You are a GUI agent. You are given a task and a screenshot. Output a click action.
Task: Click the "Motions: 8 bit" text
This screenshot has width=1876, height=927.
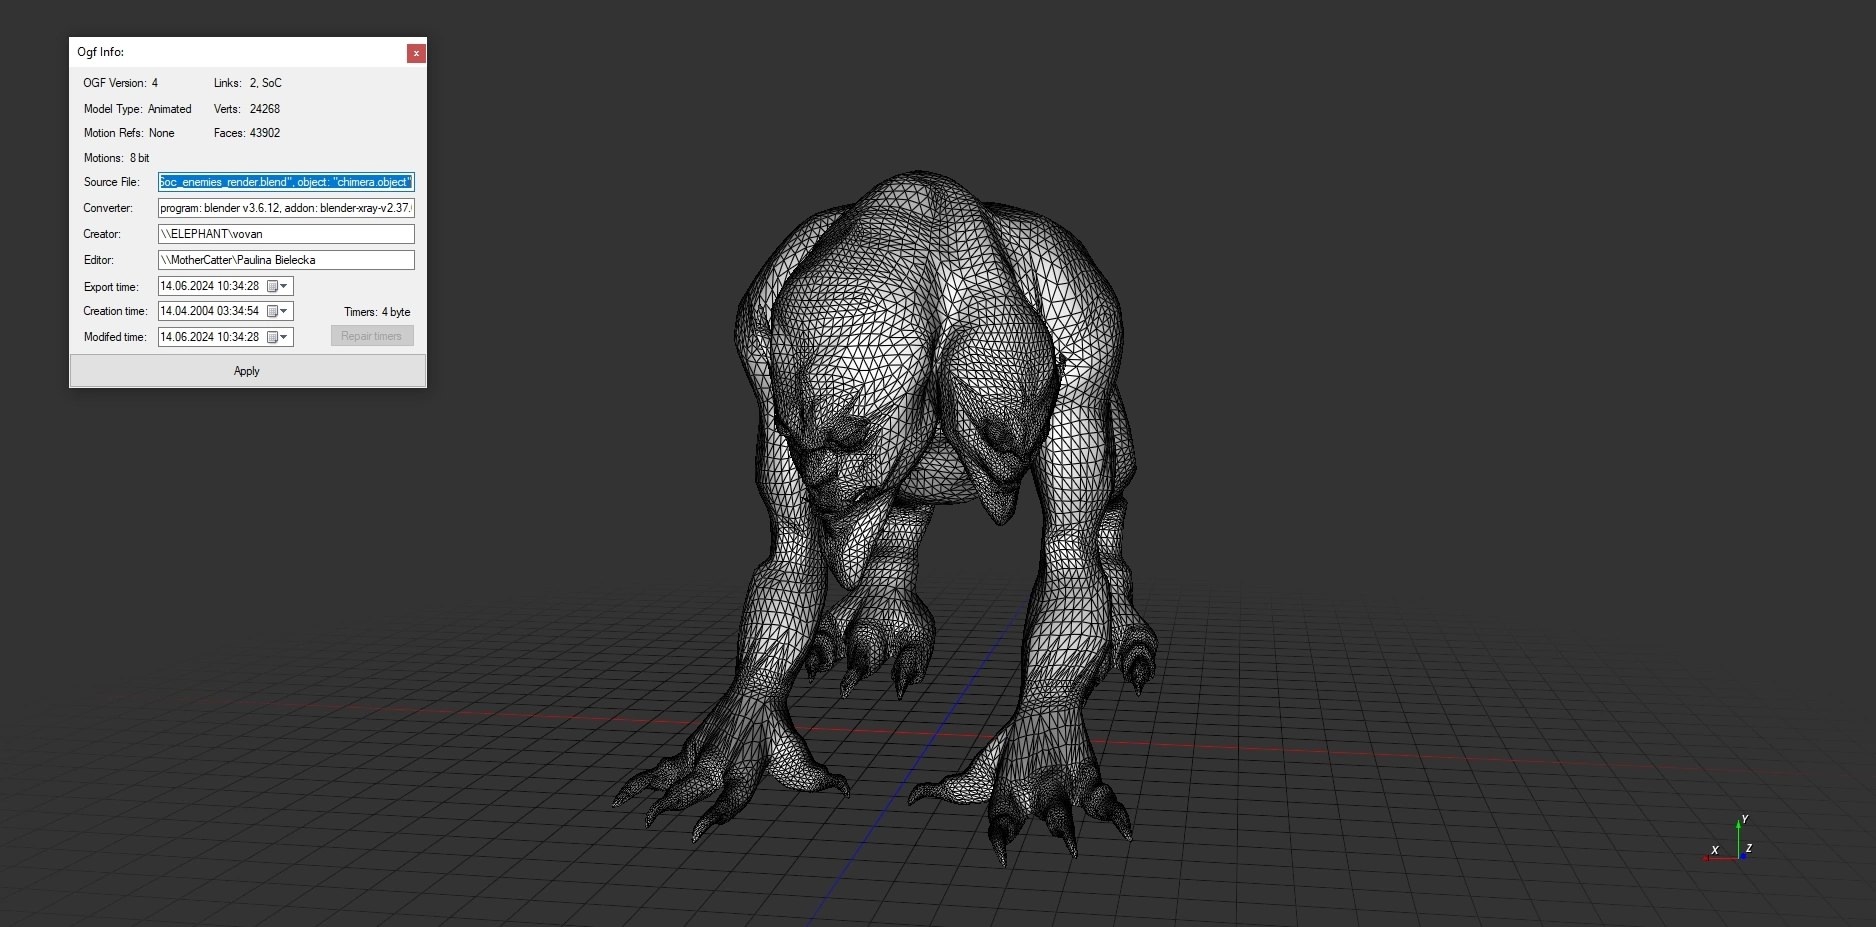click(117, 158)
